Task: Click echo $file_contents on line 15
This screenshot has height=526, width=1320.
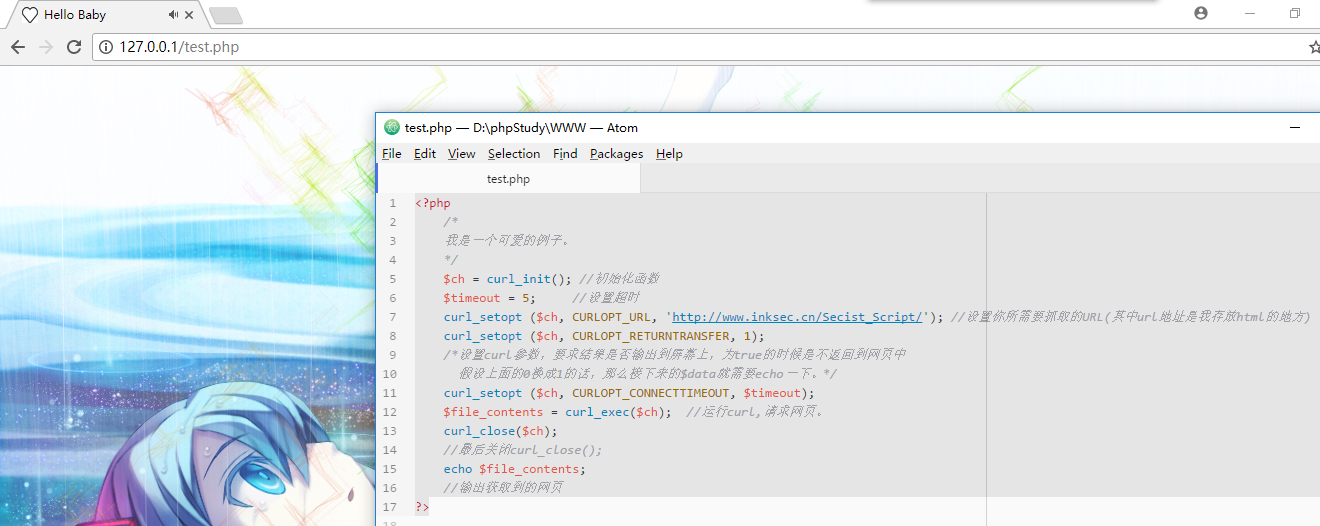Action: click(x=512, y=469)
